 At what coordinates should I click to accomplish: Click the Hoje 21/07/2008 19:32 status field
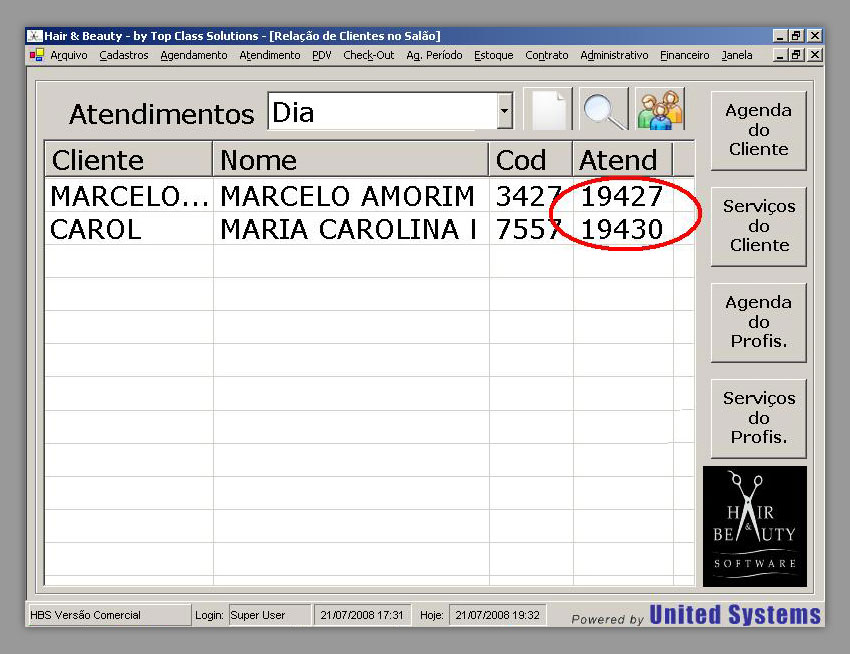(497, 615)
